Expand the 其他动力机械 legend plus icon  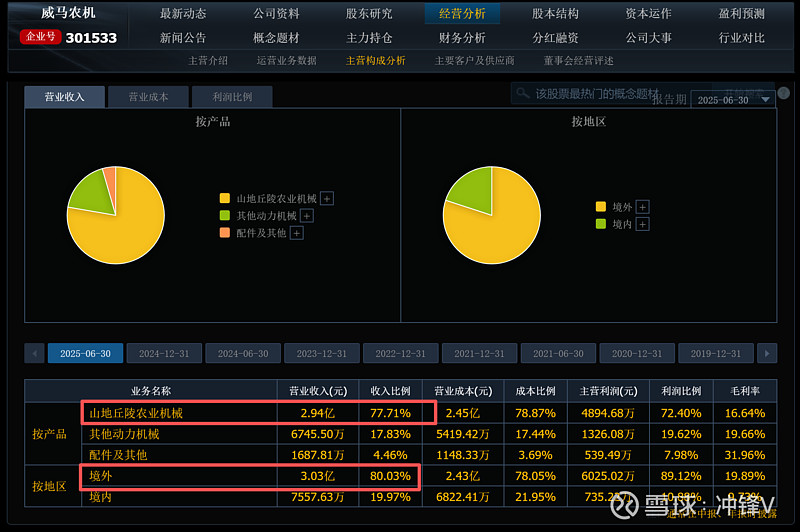point(307,216)
